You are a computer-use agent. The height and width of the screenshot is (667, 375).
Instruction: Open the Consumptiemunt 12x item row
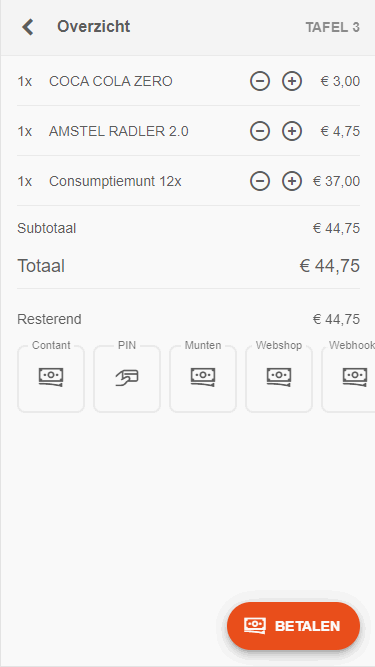click(188, 182)
